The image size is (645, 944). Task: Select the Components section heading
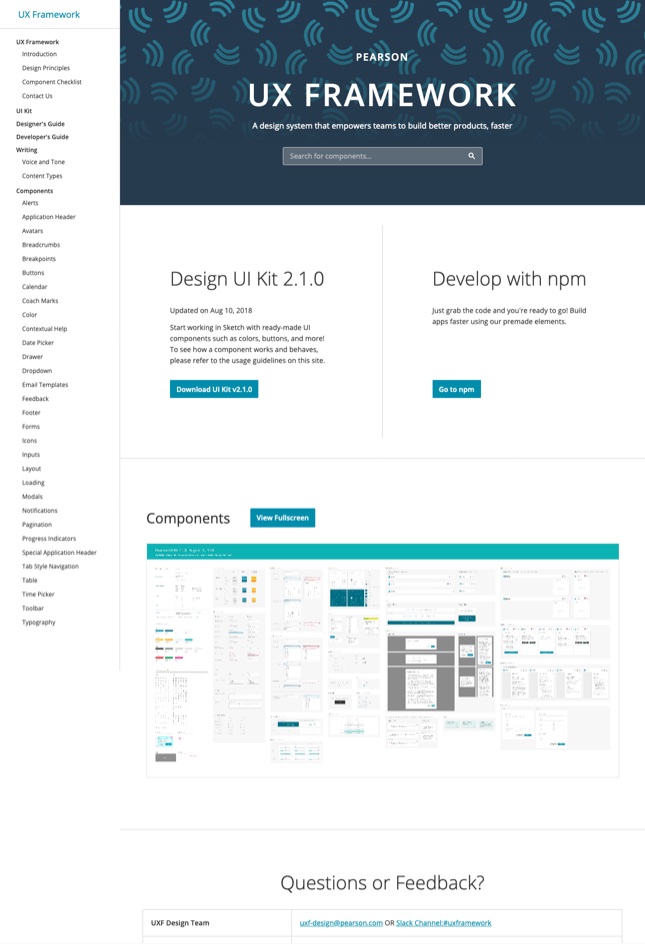[34, 191]
